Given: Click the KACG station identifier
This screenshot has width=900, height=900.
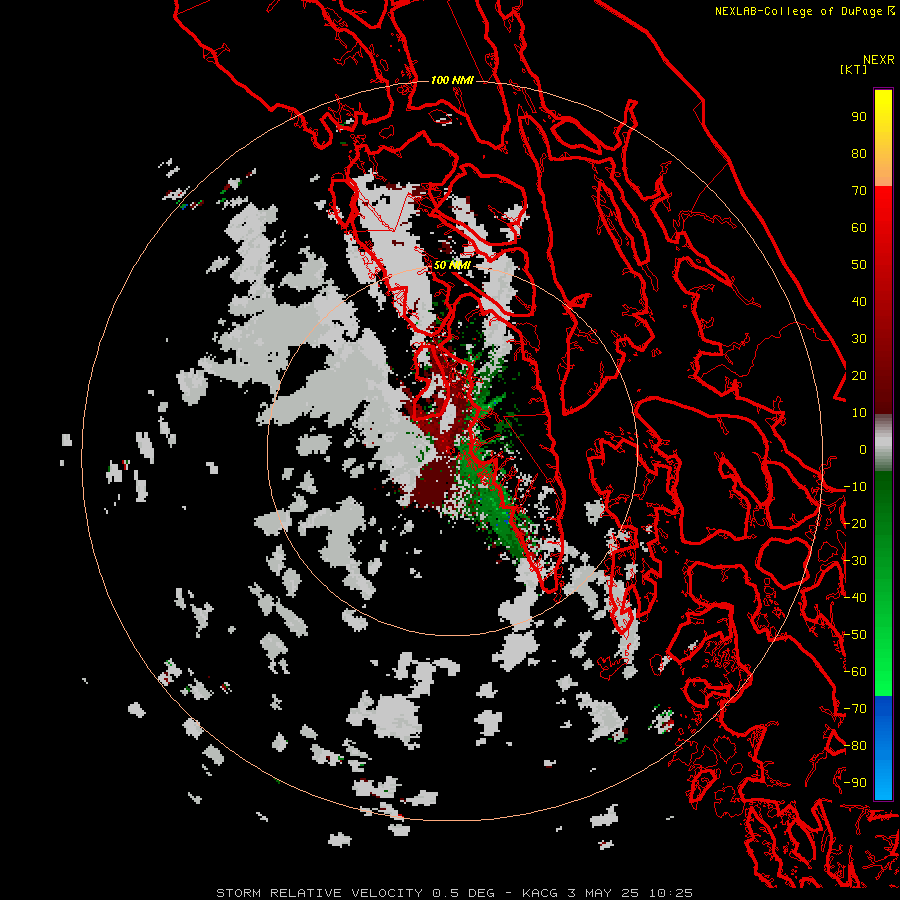Looking at the screenshot, I should pyautogui.click(x=540, y=893).
